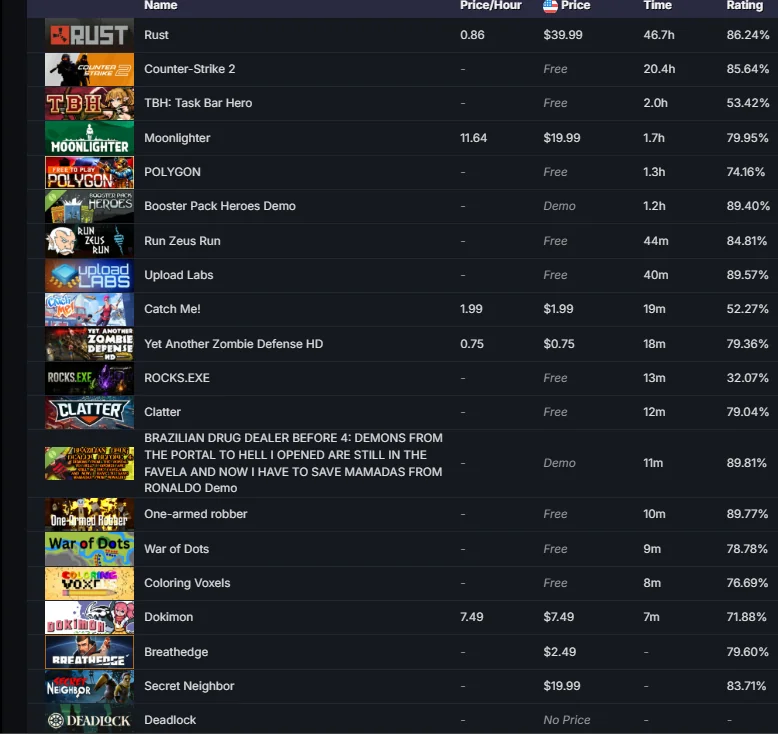Select the Secret Neighbor name
Screen dimensions: 778x734
pos(189,686)
